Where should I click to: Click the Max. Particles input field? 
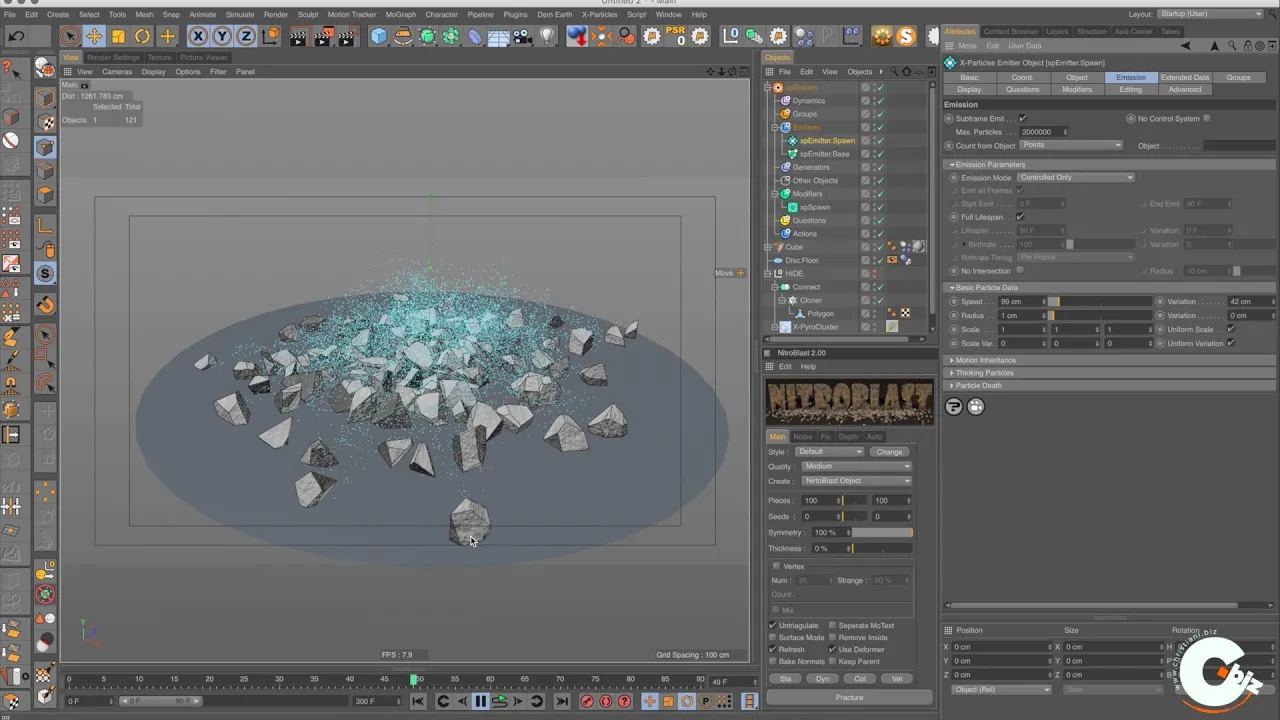[x=1043, y=132]
